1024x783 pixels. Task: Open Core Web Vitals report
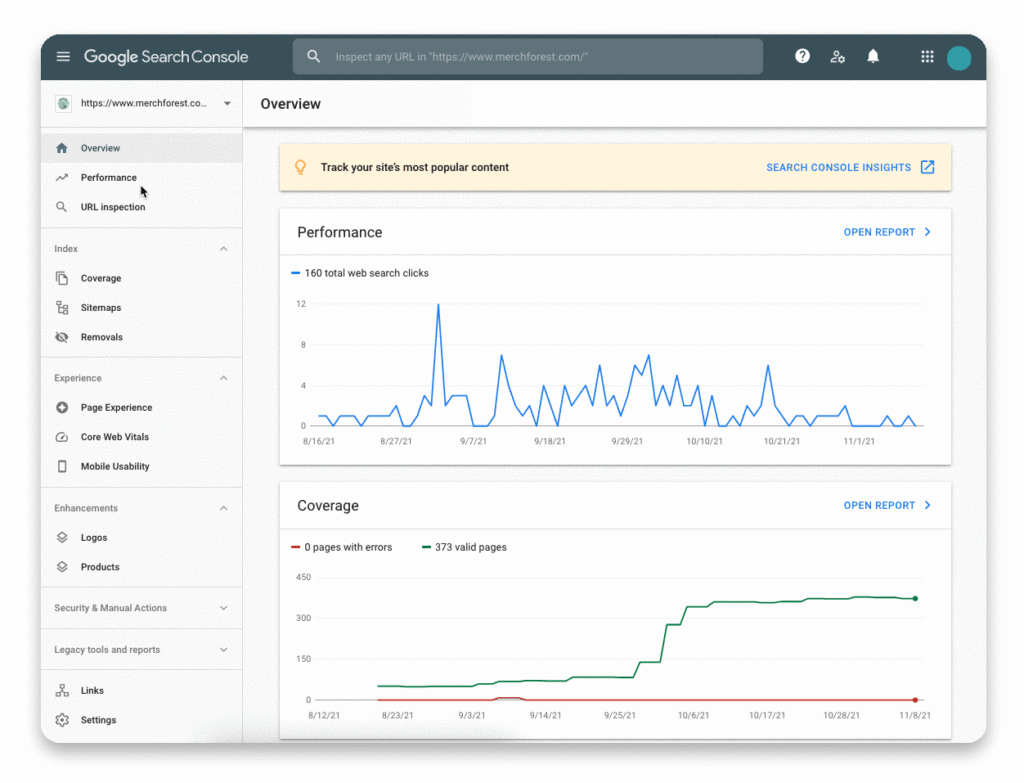[x=142, y=437]
